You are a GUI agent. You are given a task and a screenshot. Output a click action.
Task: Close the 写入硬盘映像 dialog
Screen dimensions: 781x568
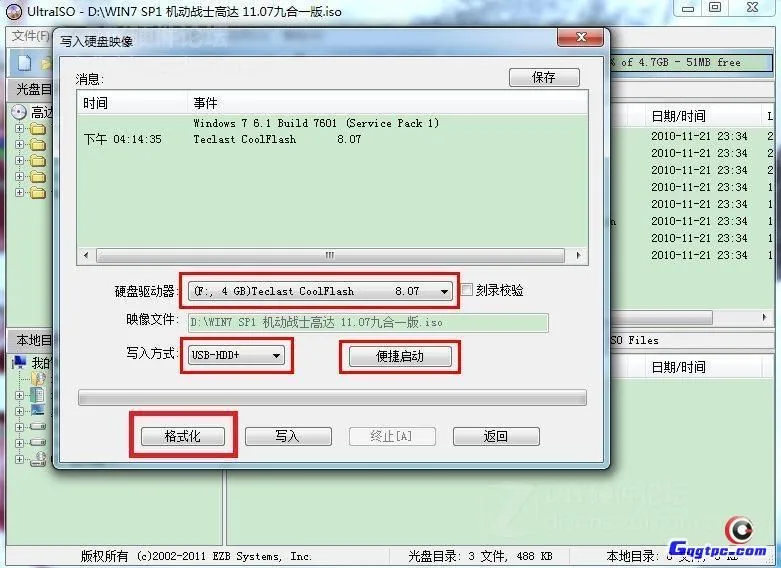(580, 37)
